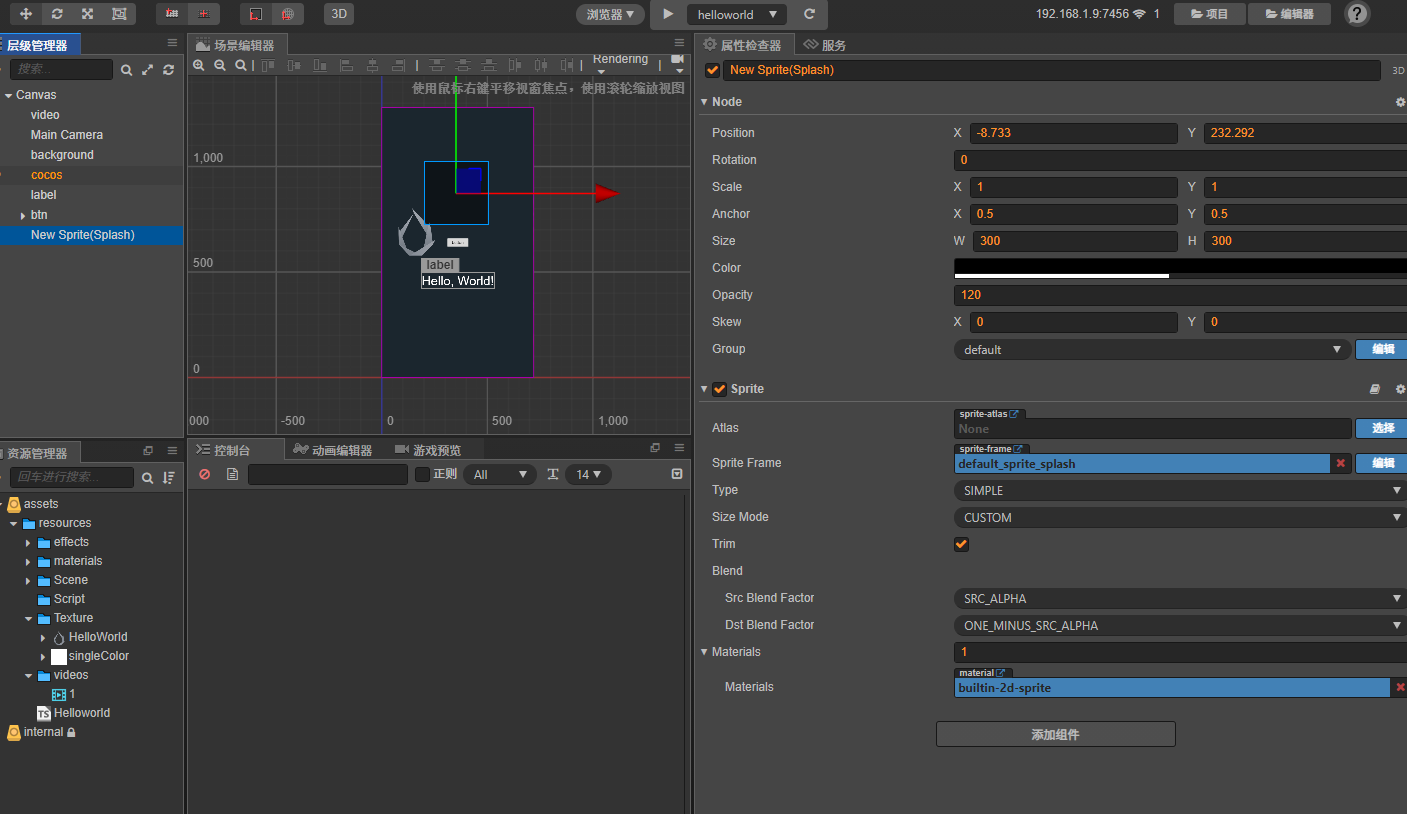Disable the Sprite component checkbox
Image resolution: width=1407 pixels, height=814 pixels.
[x=719, y=389]
